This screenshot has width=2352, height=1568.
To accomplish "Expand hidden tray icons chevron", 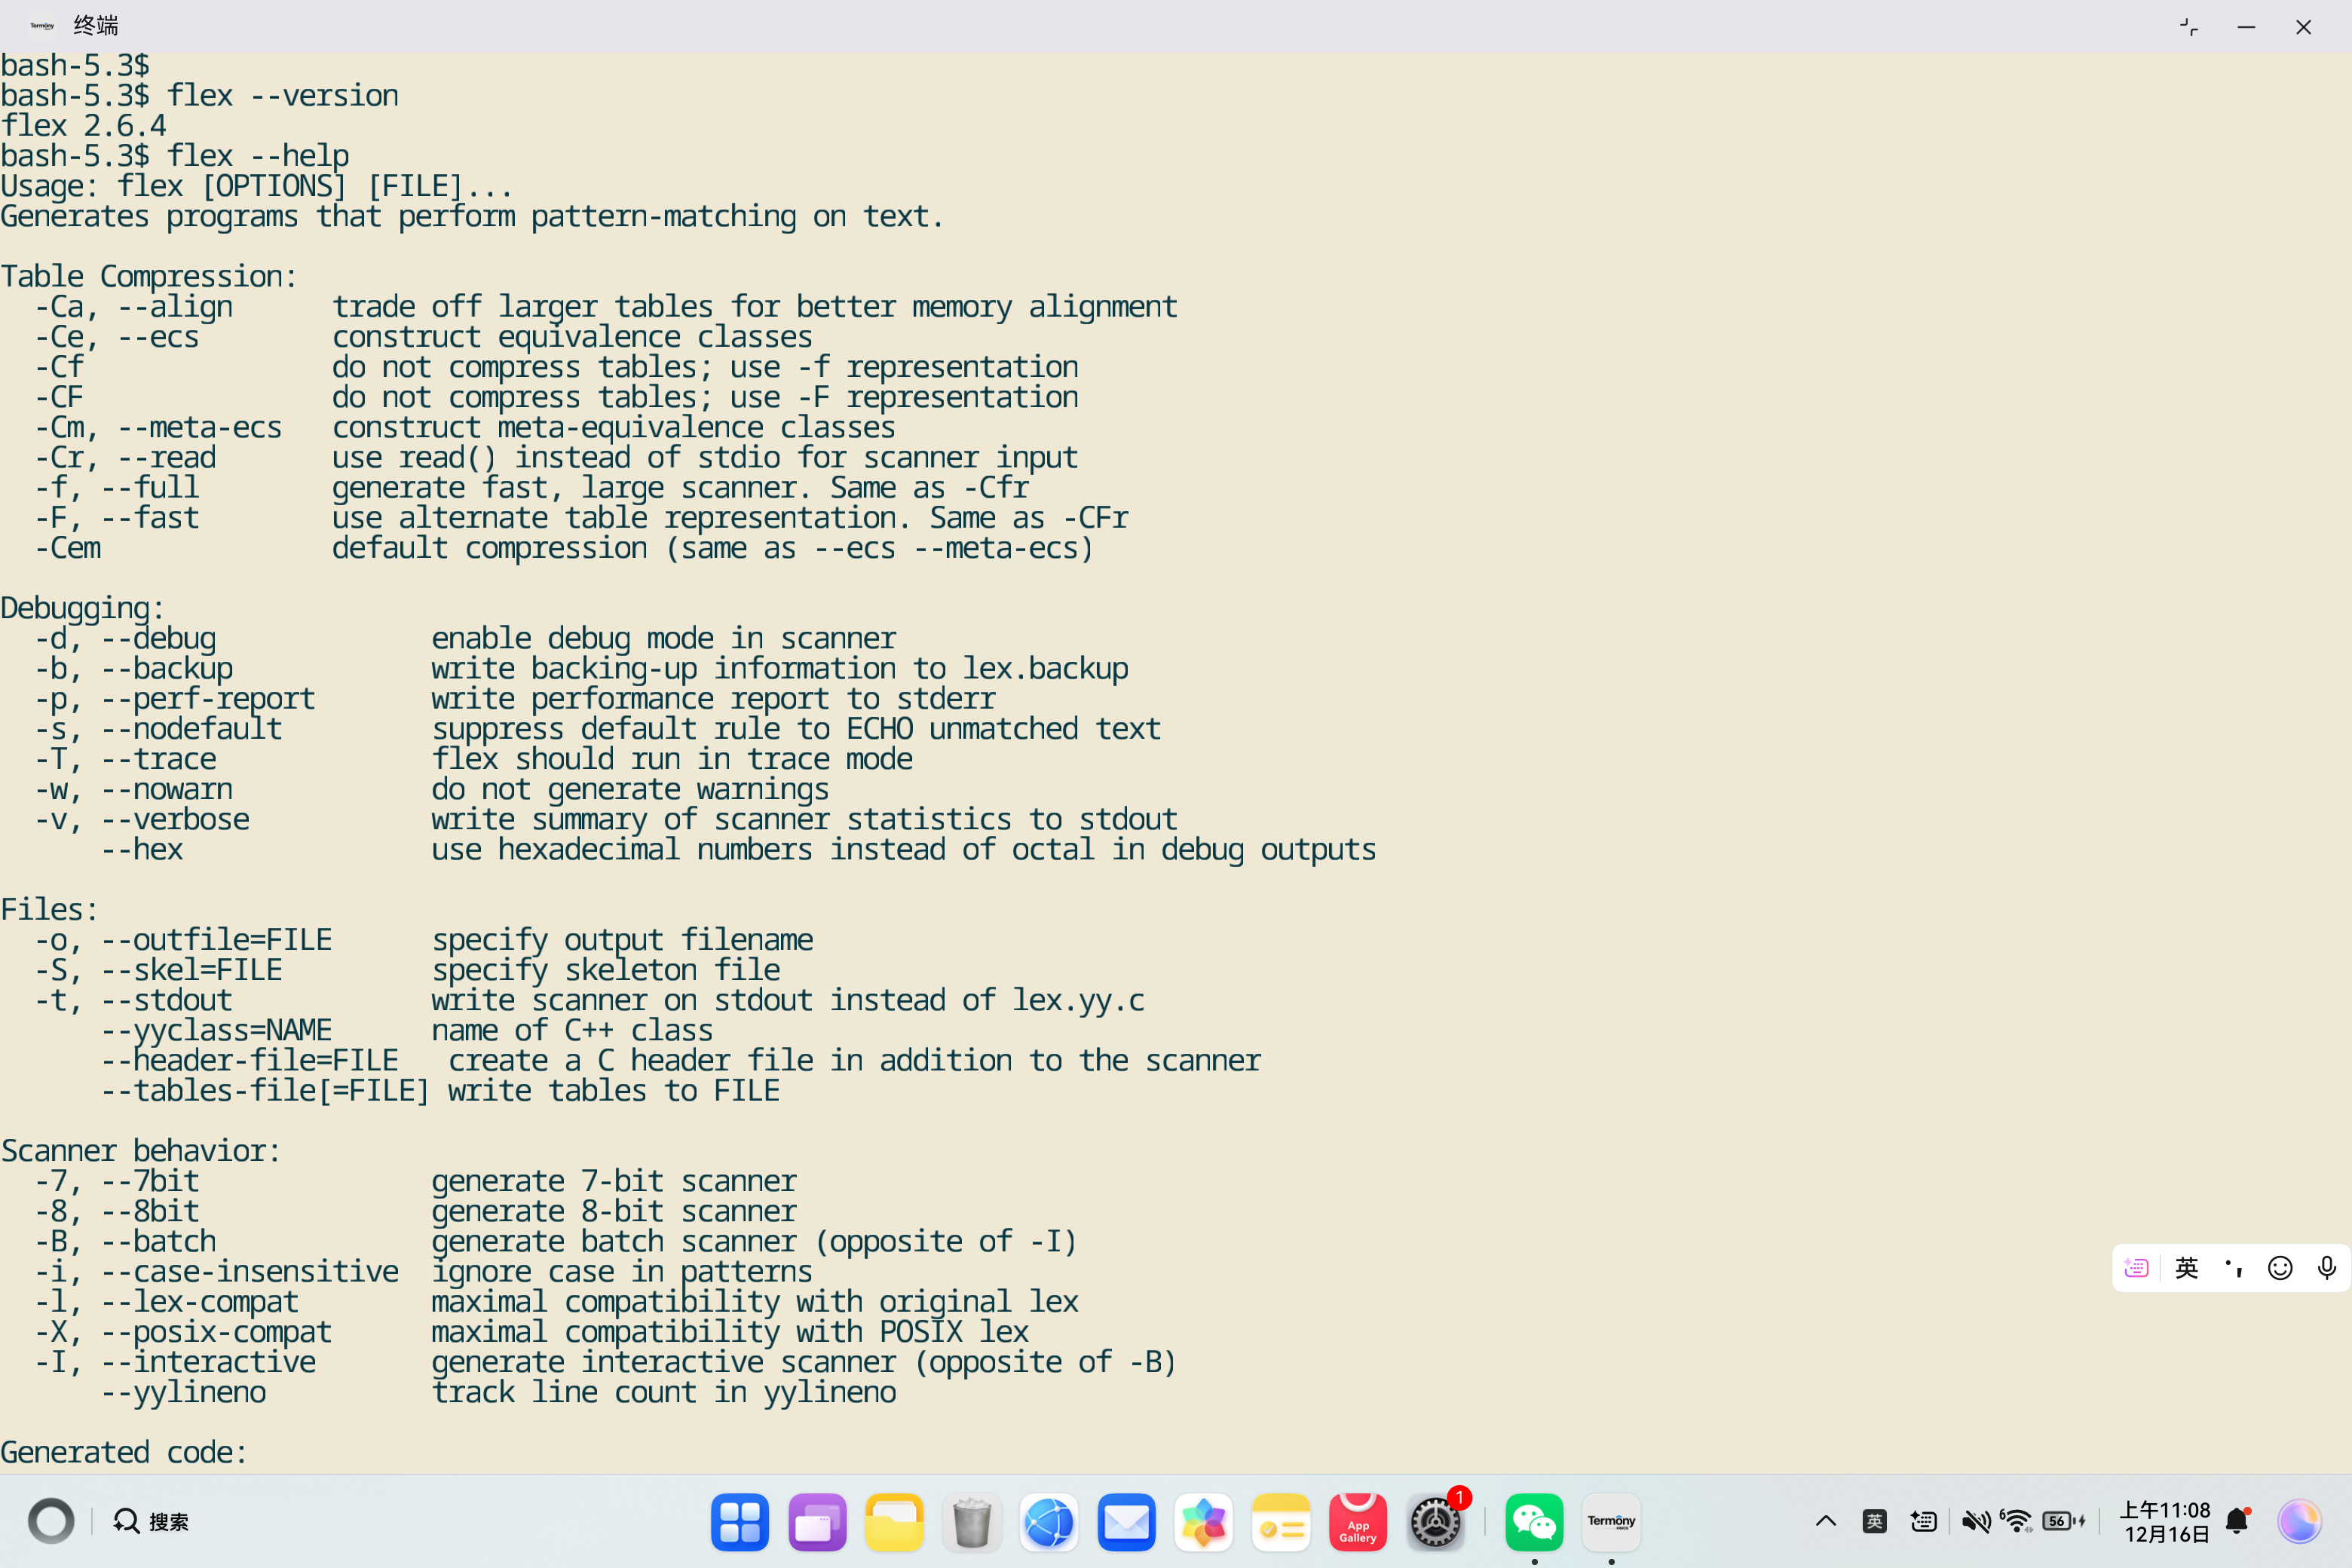I will point(1825,1521).
